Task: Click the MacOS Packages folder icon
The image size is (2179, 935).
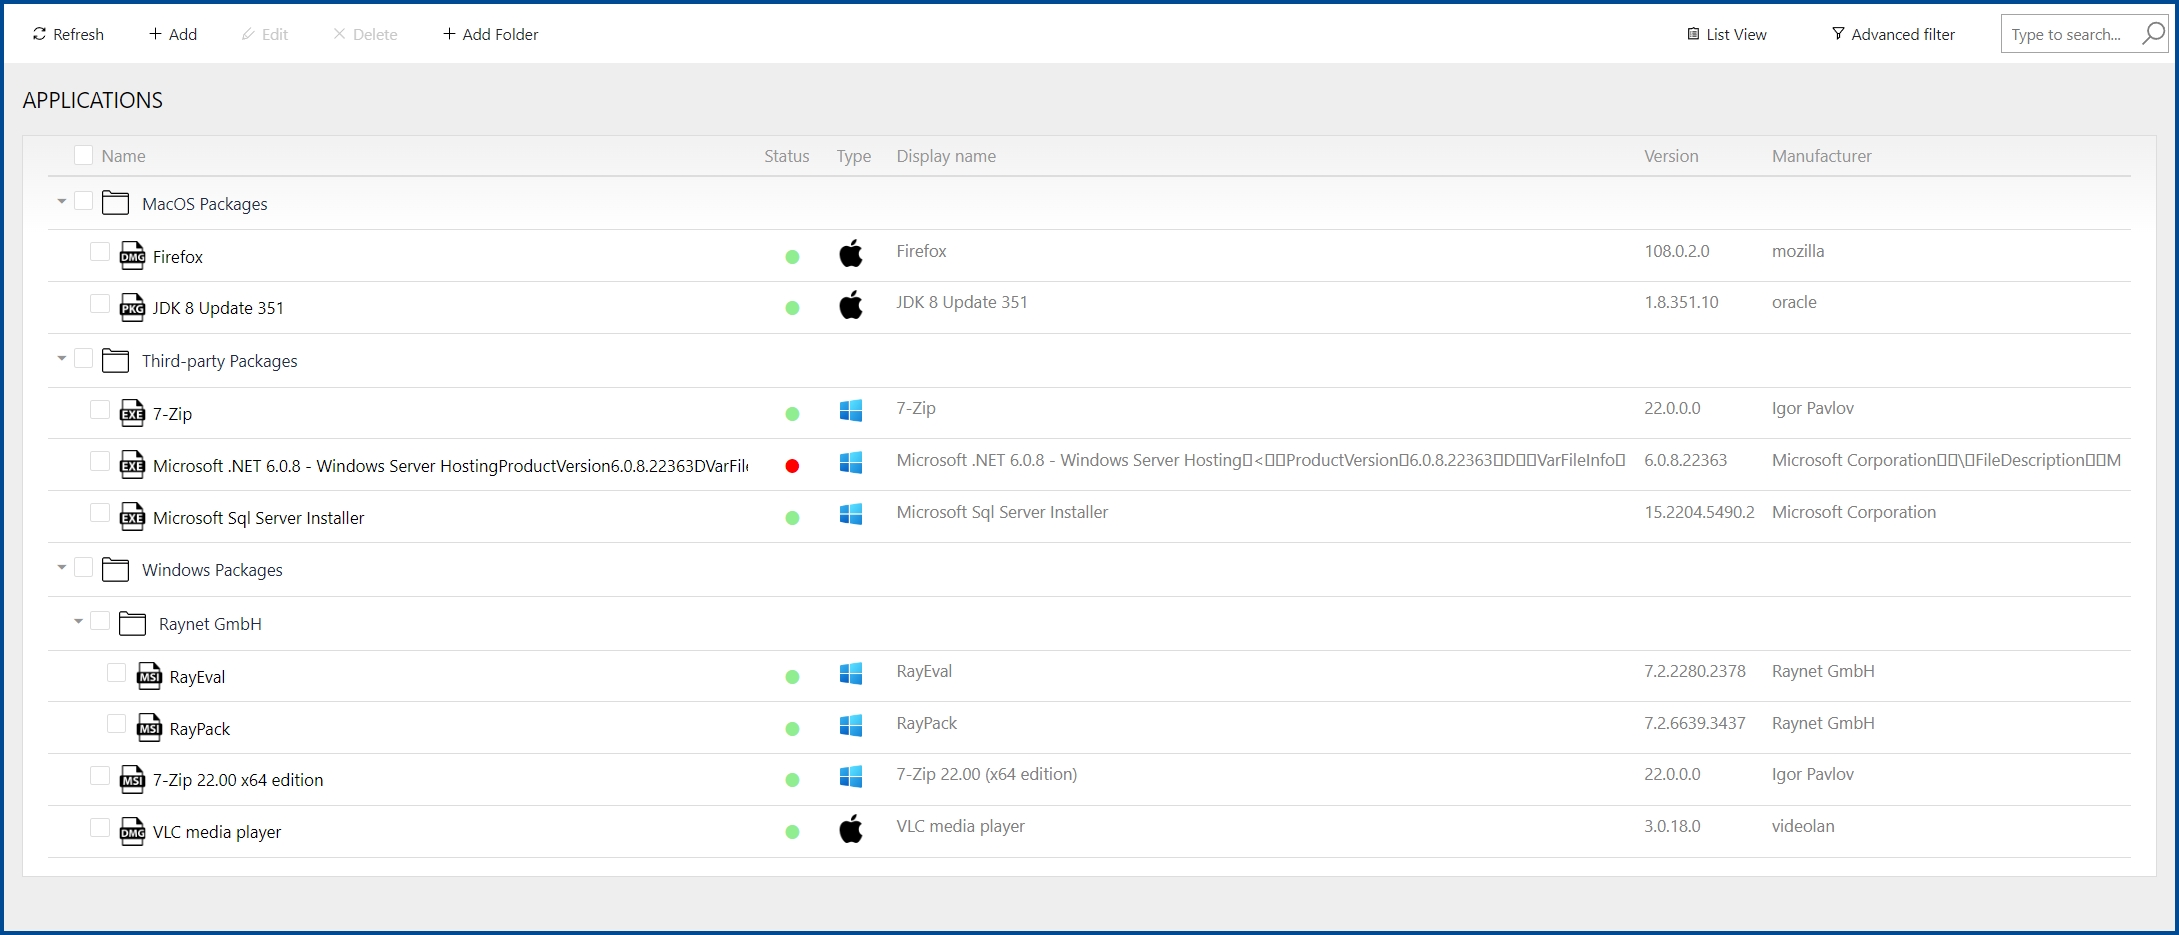Action: pyautogui.click(x=116, y=203)
